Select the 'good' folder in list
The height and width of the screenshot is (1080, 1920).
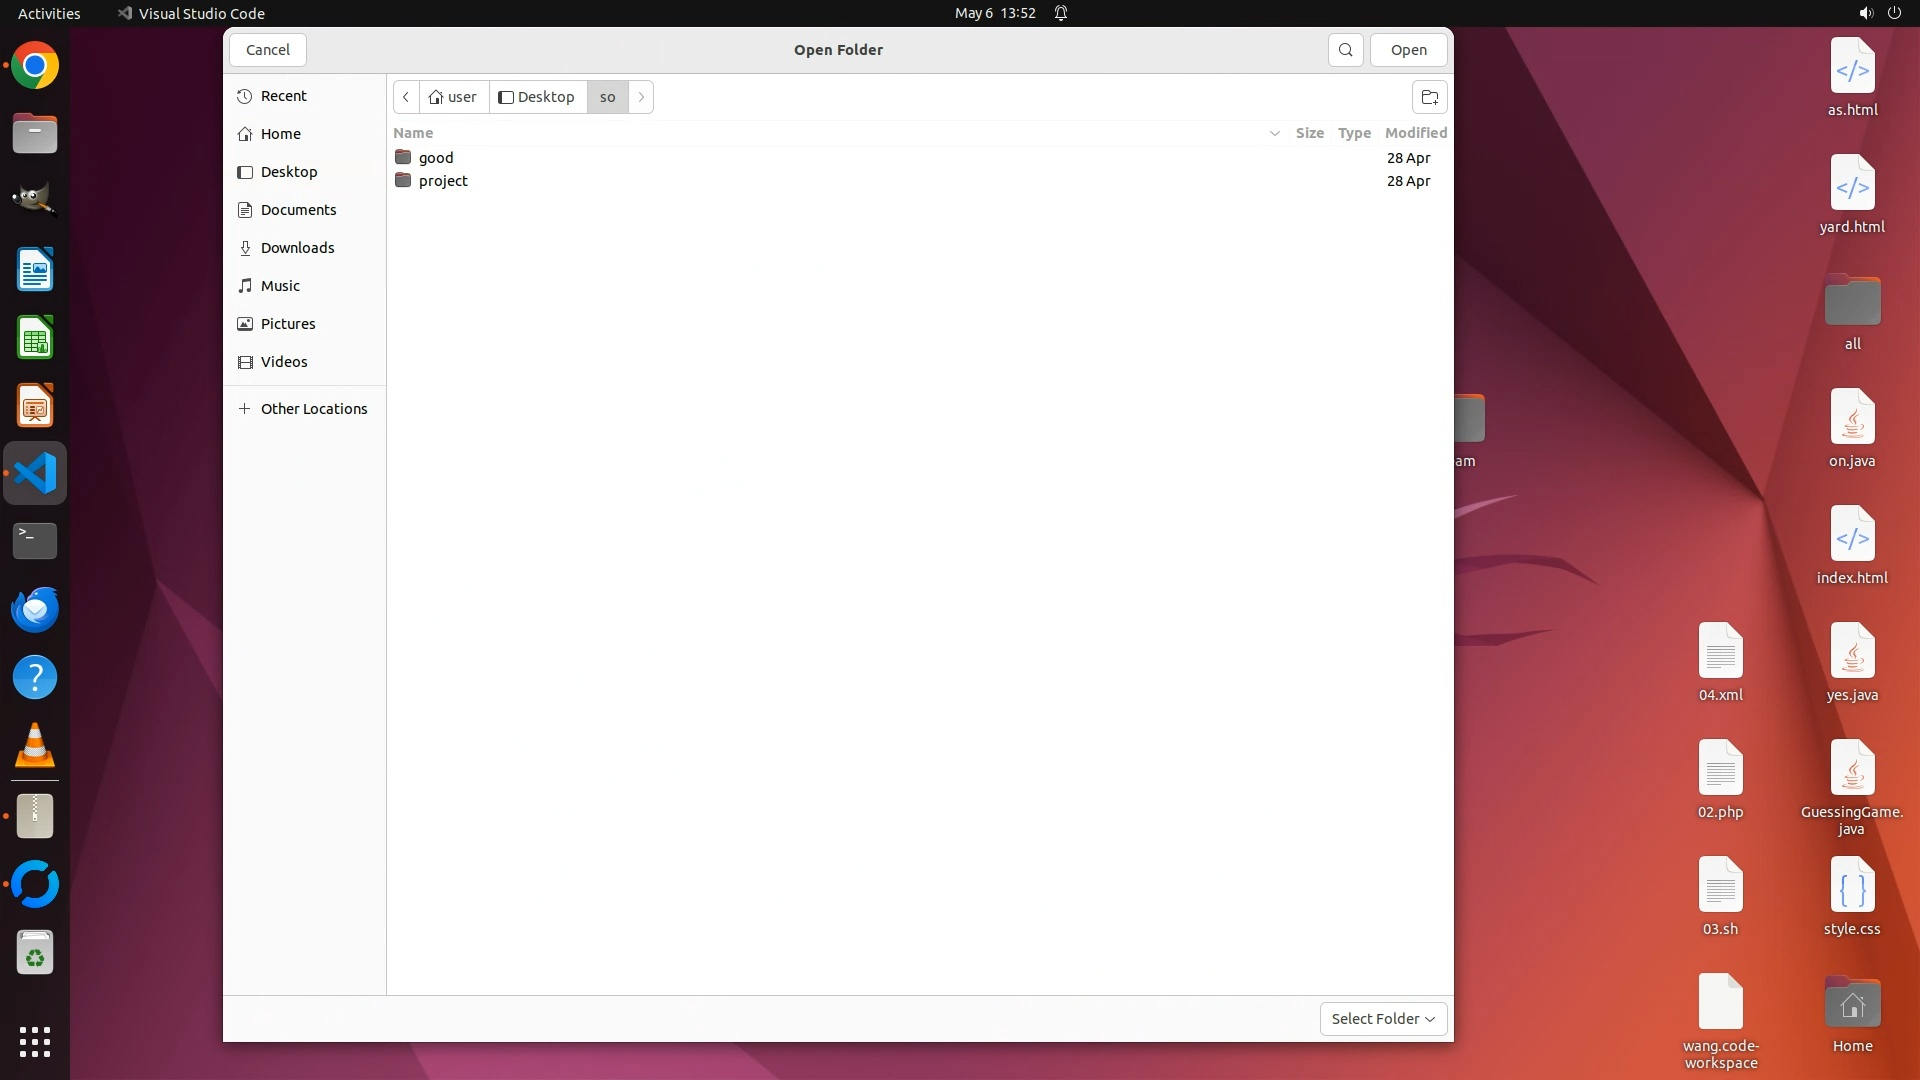click(436, 158)
